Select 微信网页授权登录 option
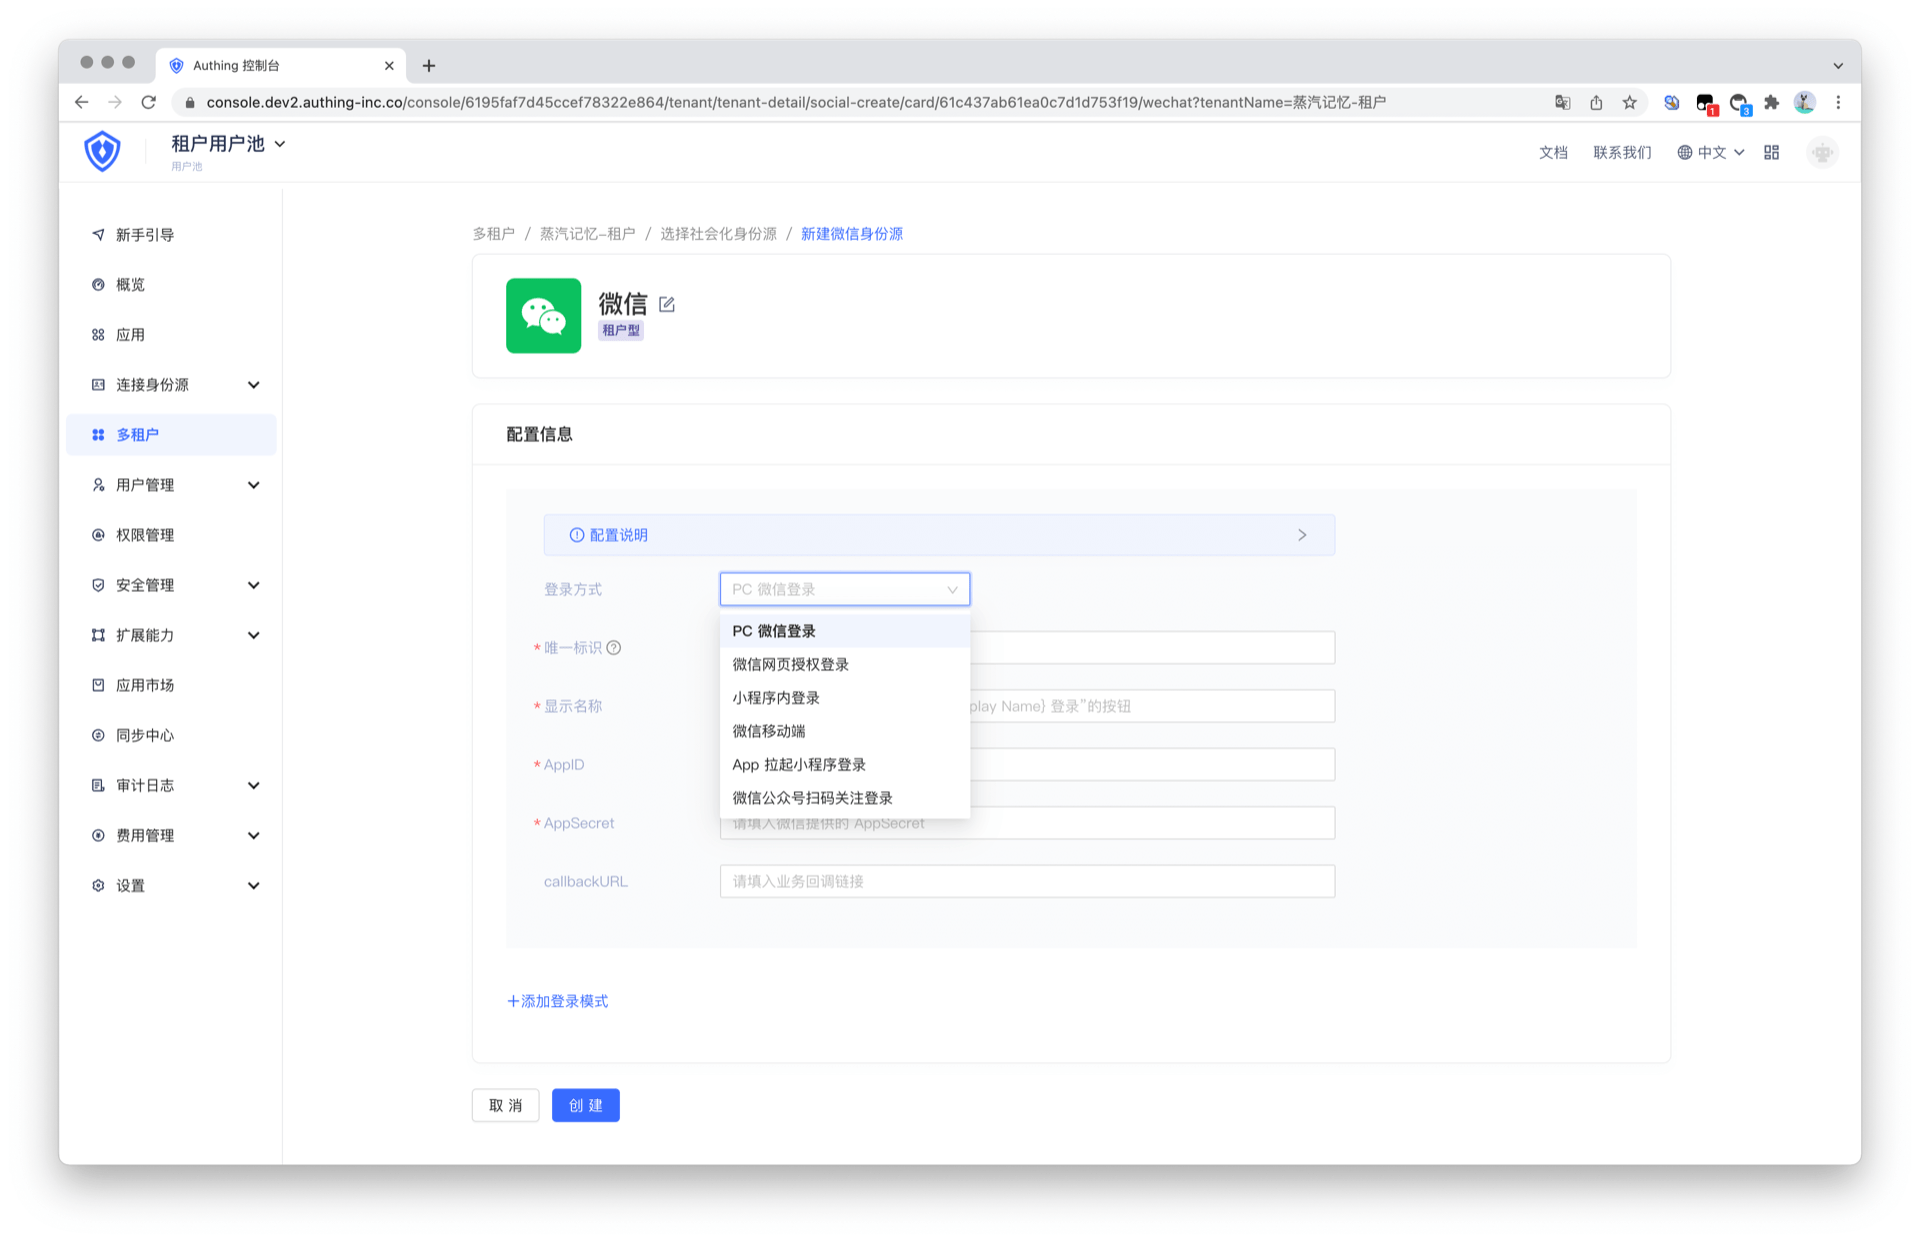The height and width of the screenshot is (1242, 1920). pos(790,665)
